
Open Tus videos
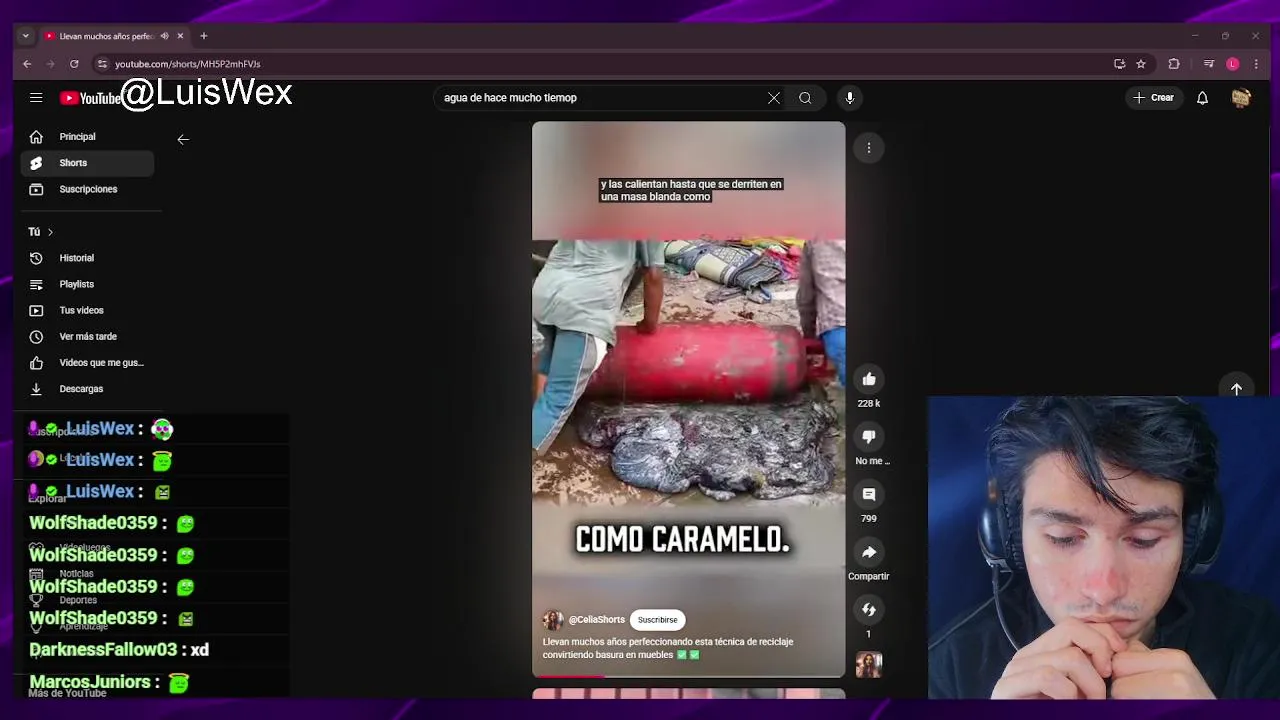coord(87,310)
